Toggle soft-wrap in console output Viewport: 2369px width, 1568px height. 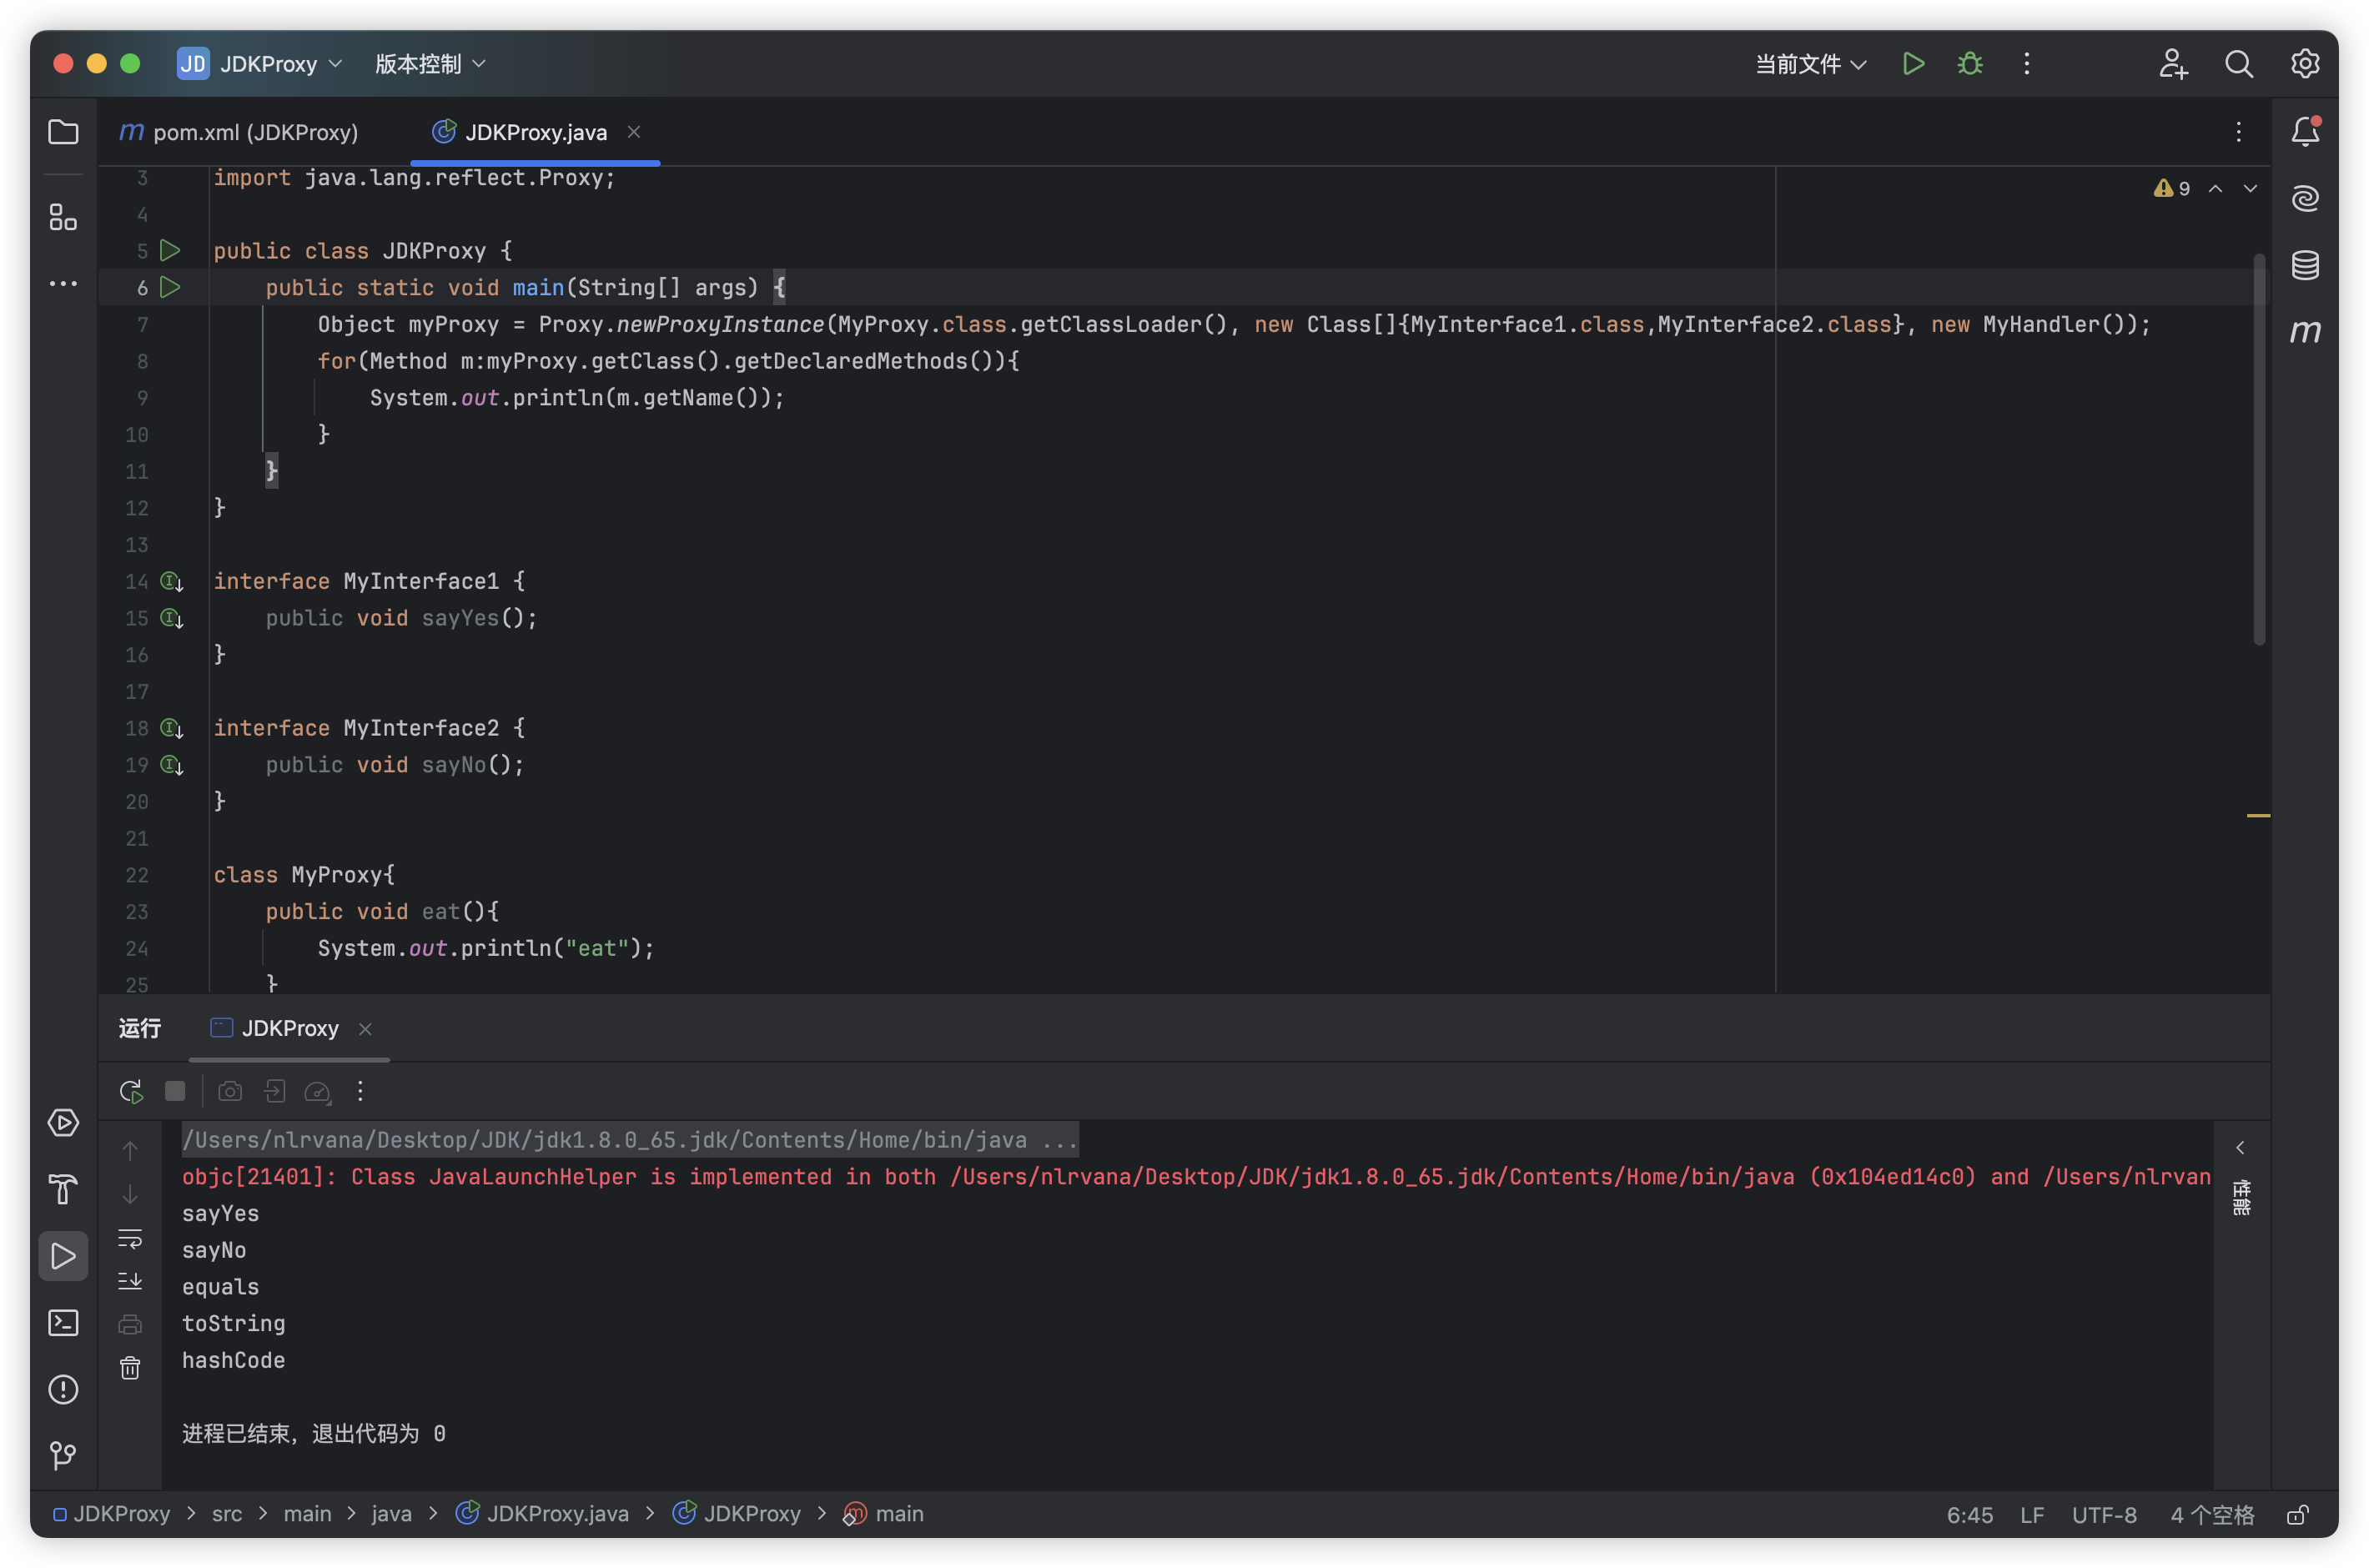tap(130, 1238)
